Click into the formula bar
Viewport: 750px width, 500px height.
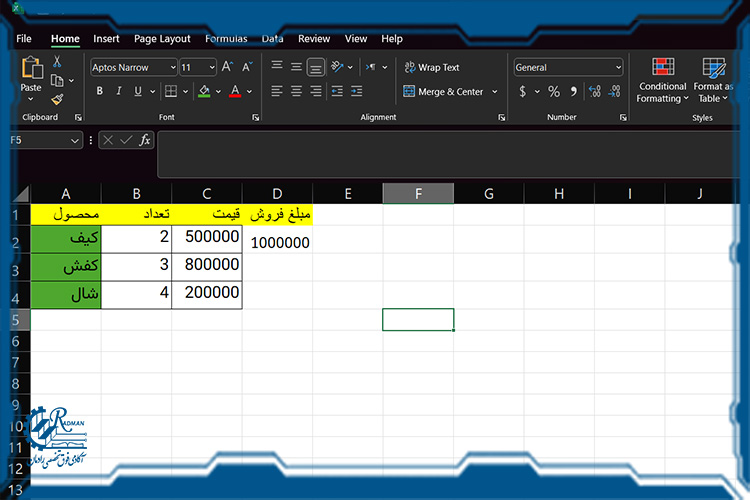(447, 155)
